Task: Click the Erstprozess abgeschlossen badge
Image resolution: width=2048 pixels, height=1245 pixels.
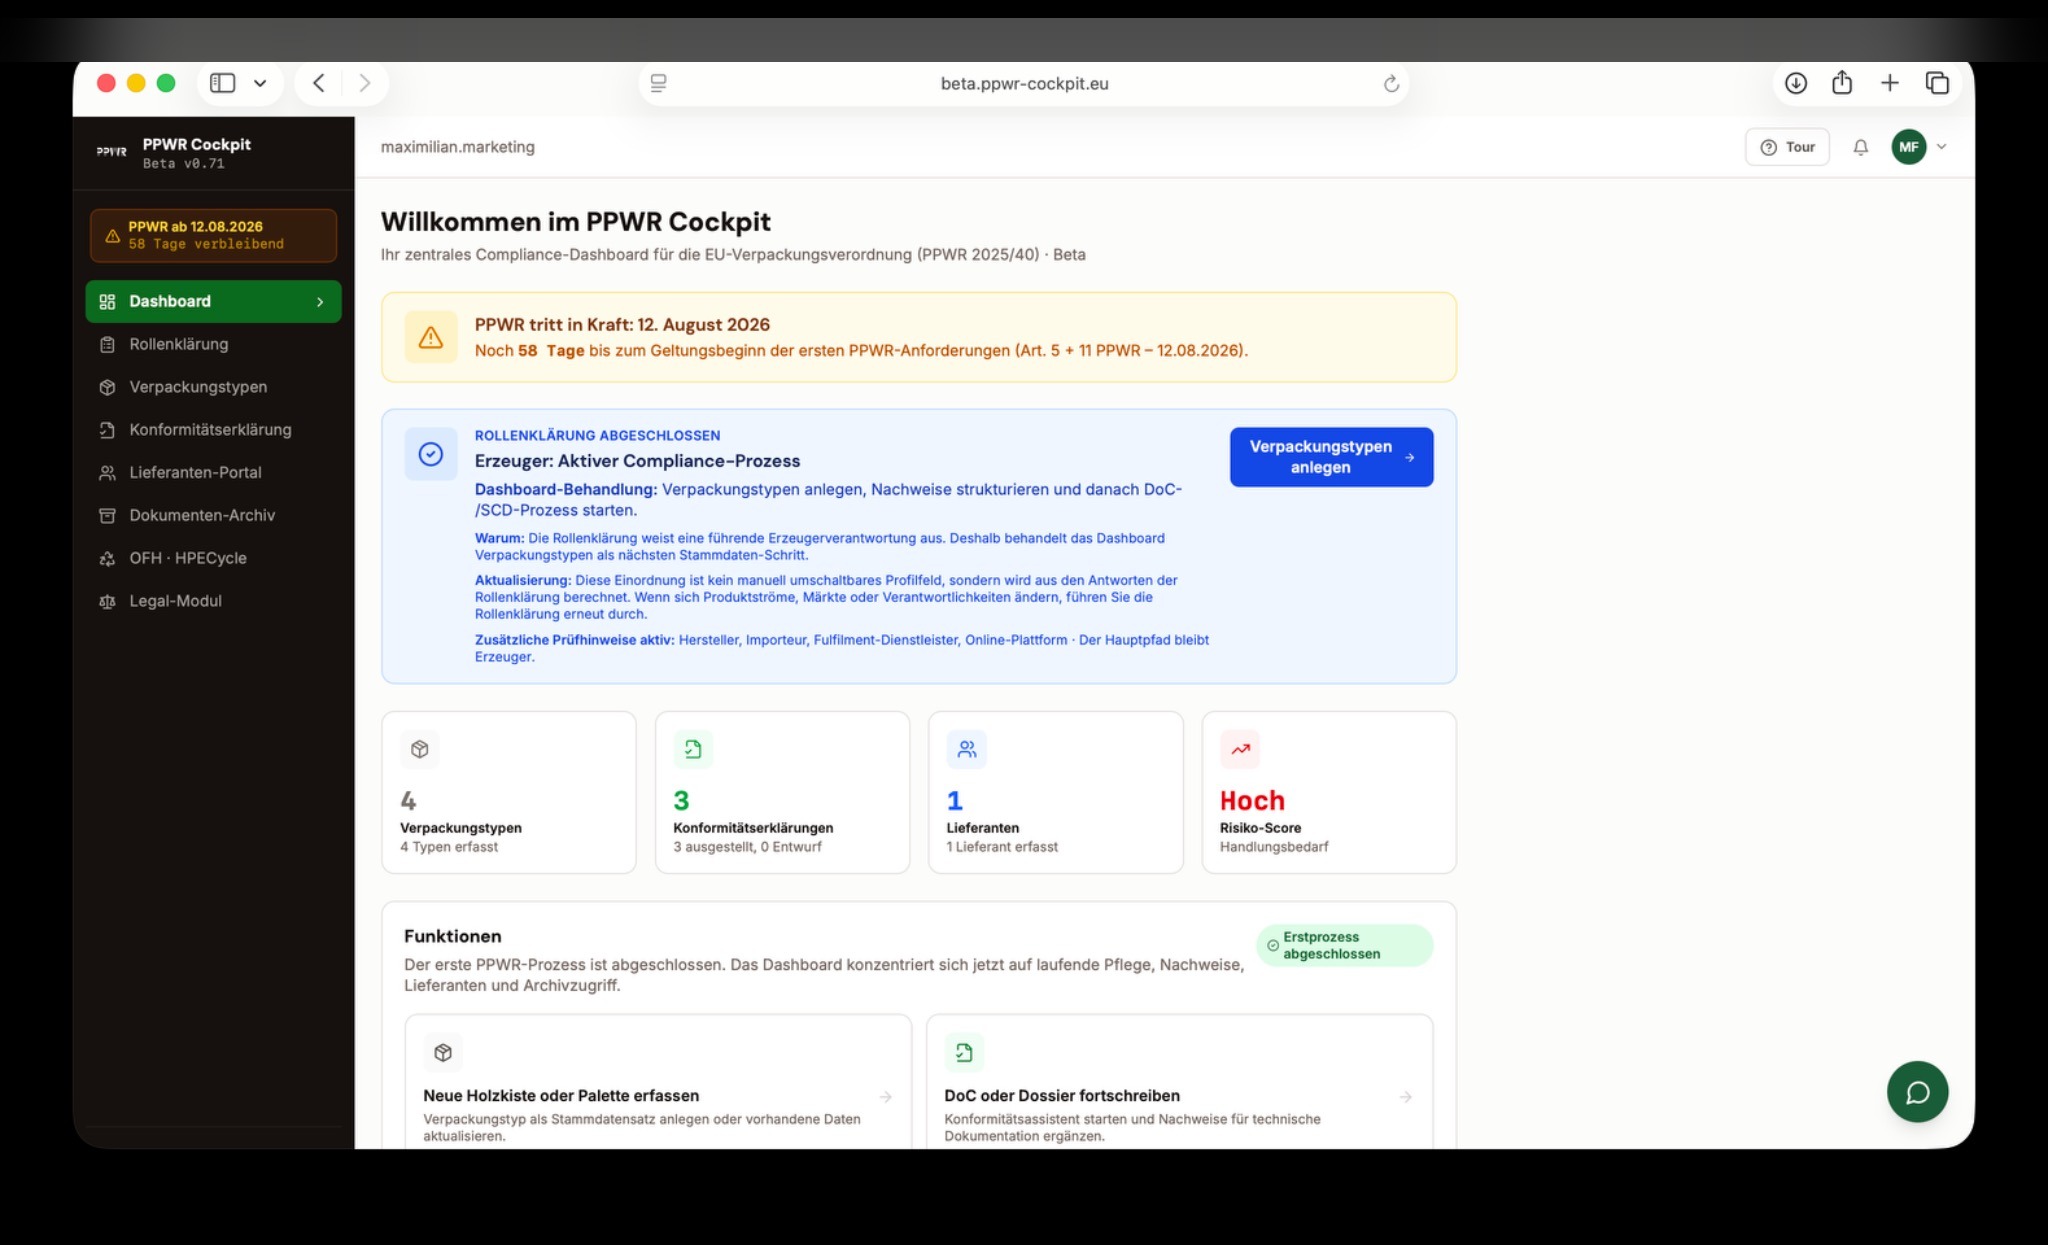Action: 1344,945
